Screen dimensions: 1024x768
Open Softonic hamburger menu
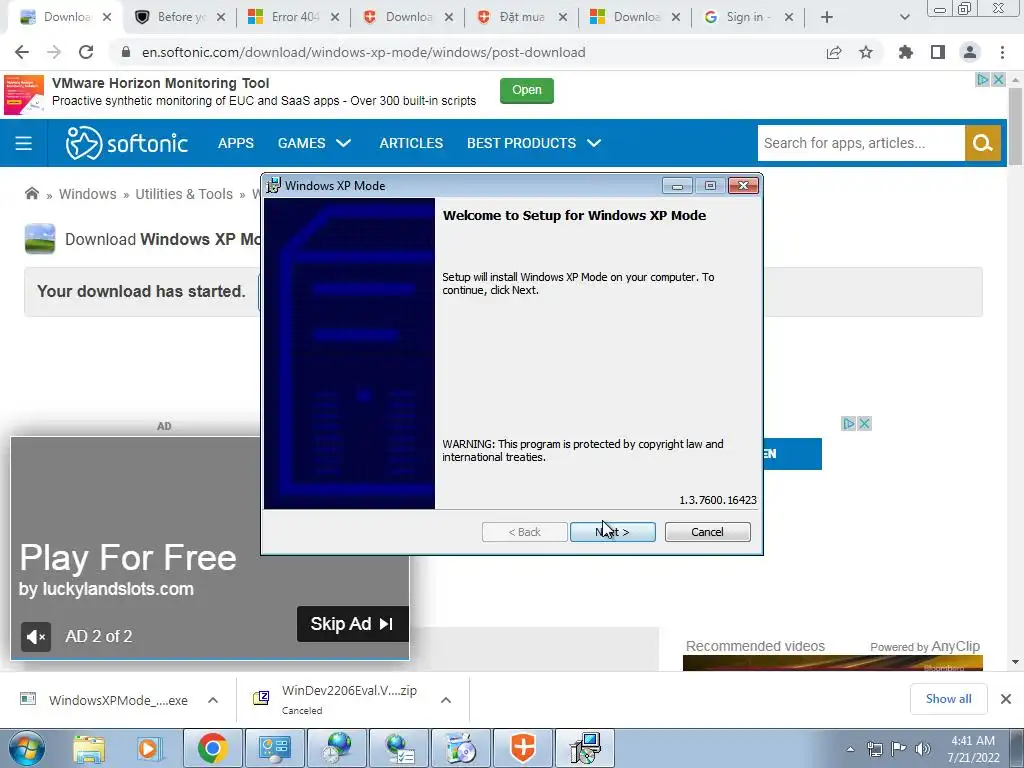24,143
